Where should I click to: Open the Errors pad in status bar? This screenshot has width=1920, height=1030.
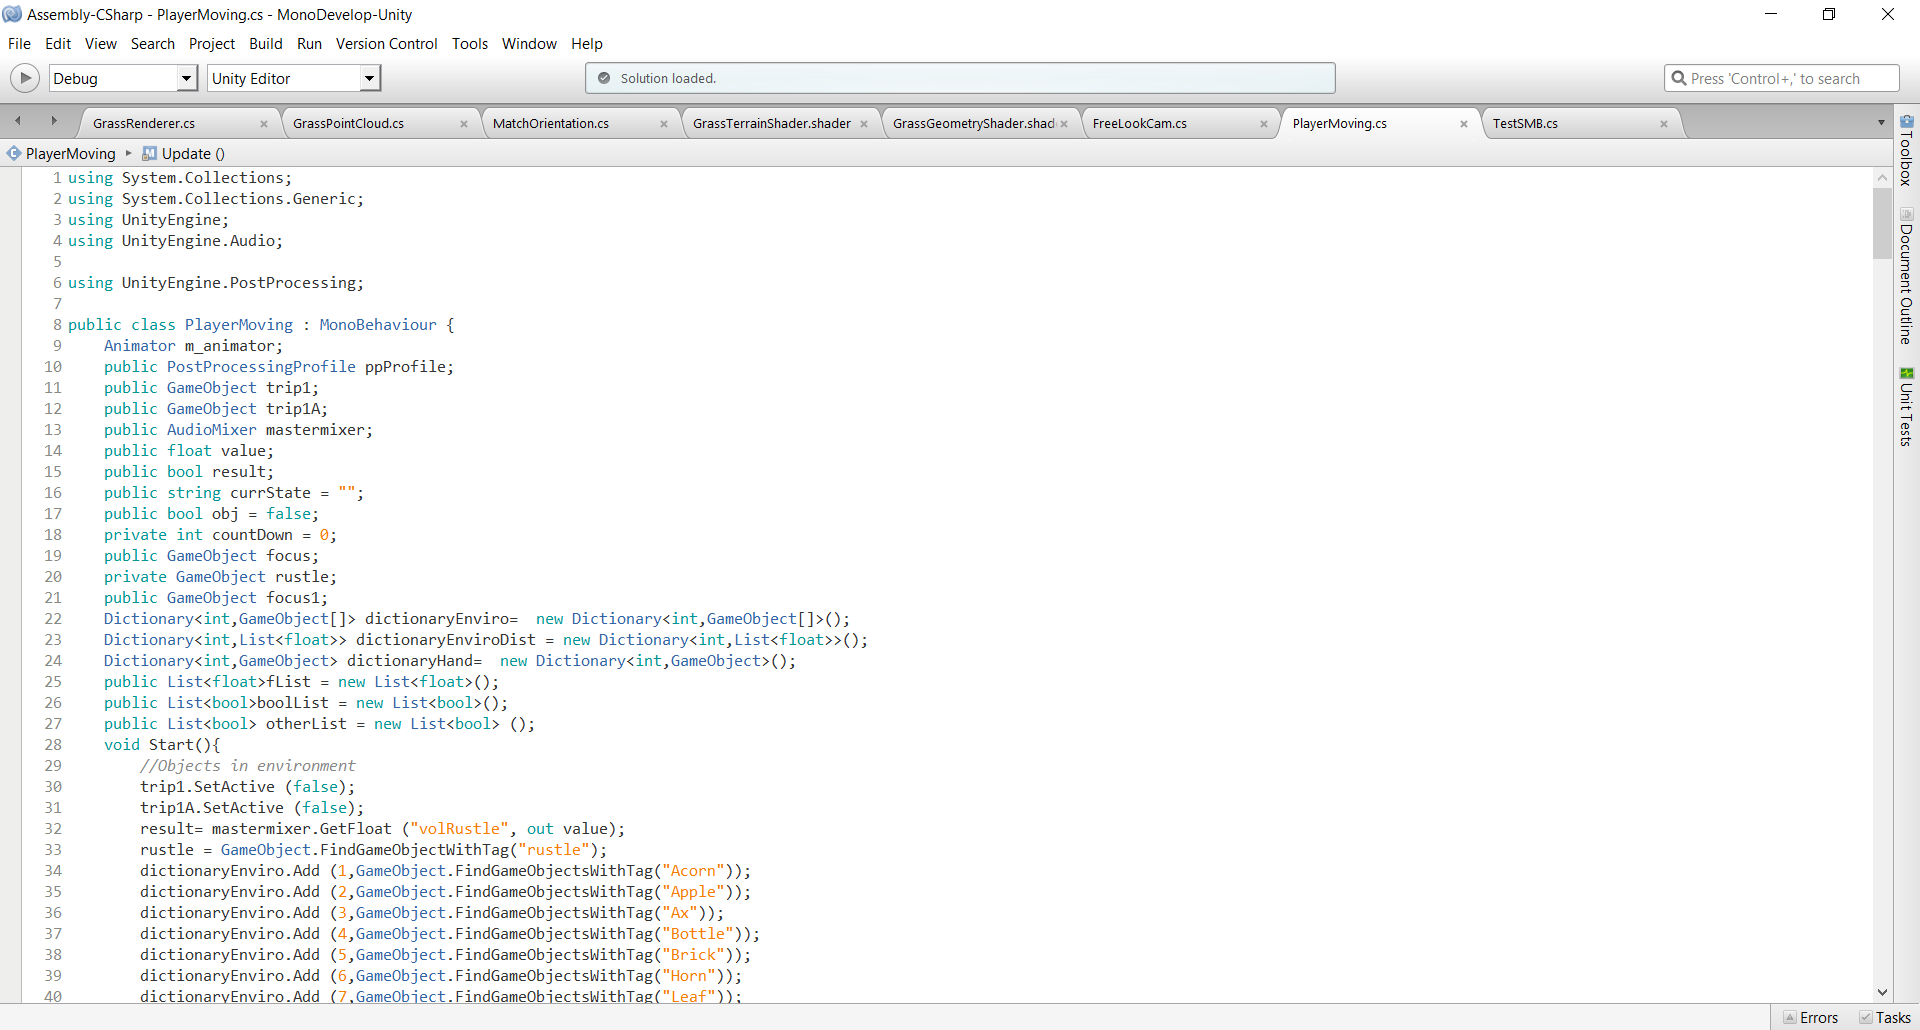click(1811, 1018)
